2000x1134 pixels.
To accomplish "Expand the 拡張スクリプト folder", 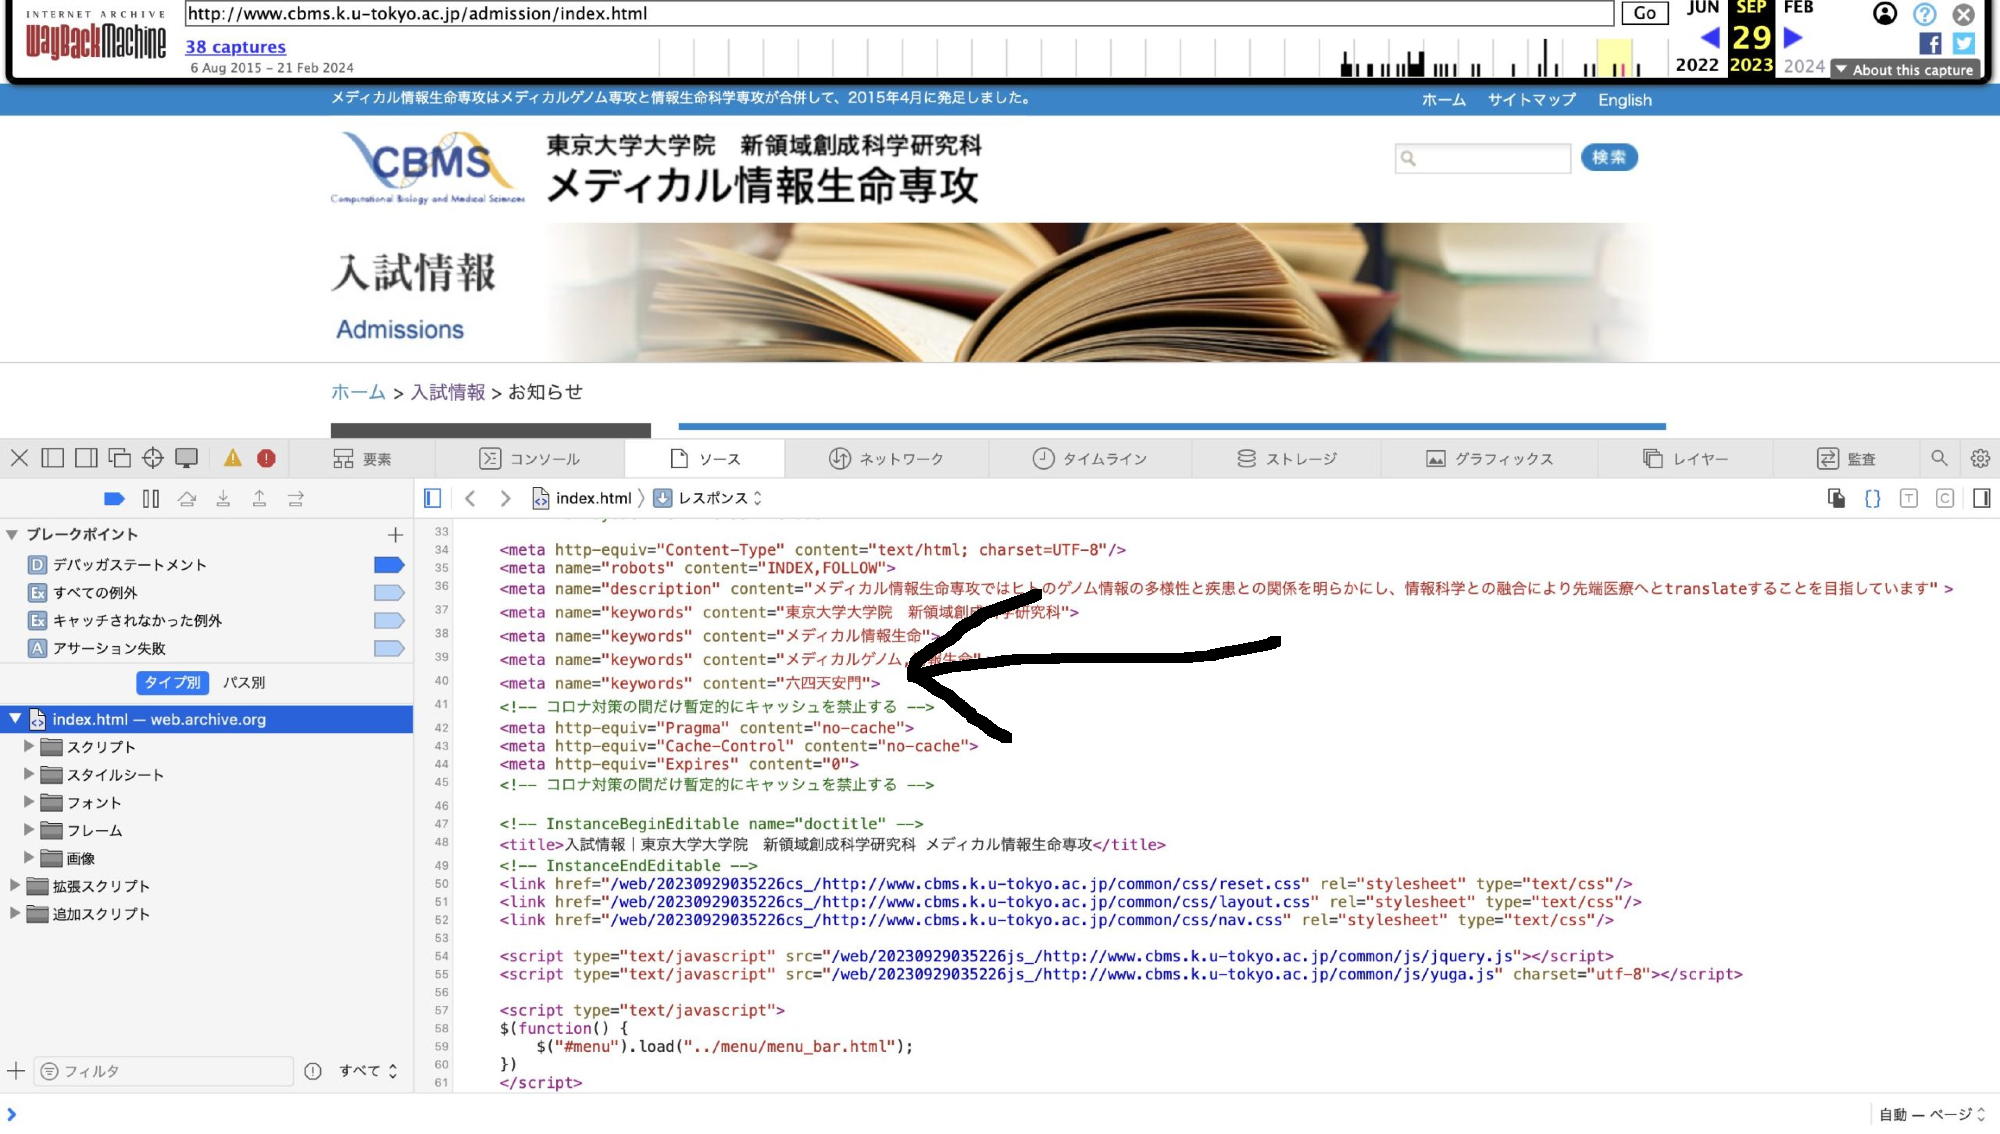I will (15, 886).
